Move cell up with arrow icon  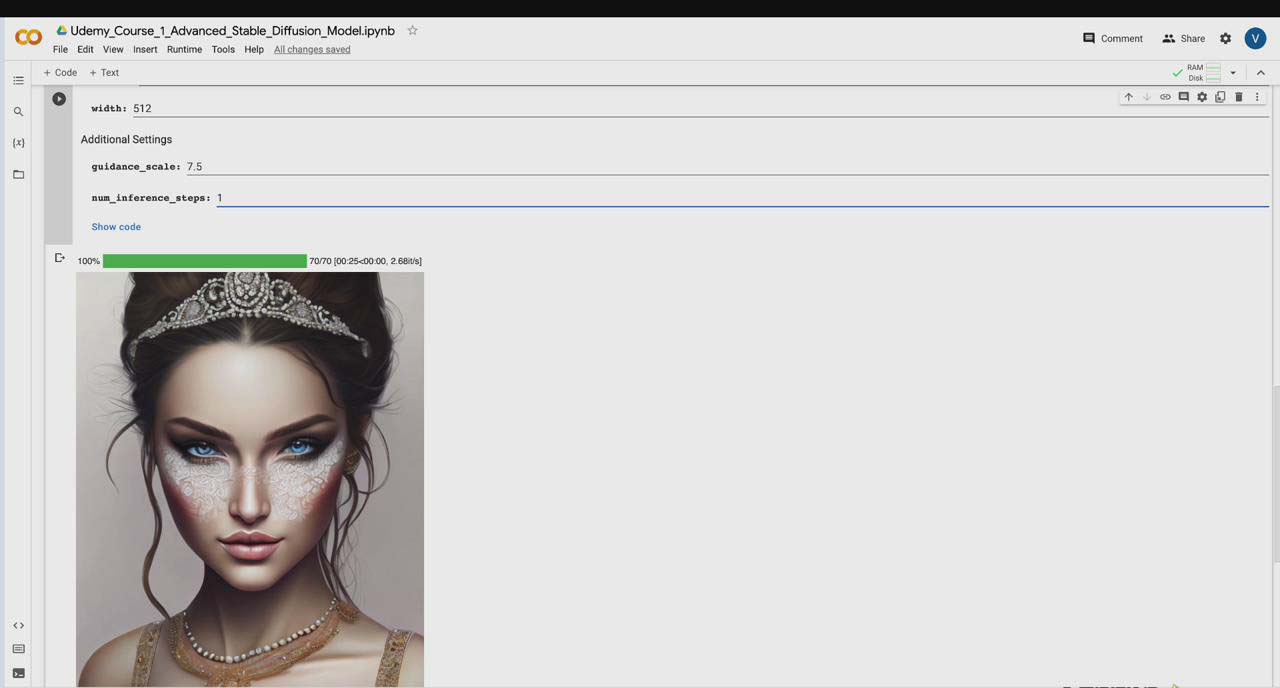pos(1128,97)
